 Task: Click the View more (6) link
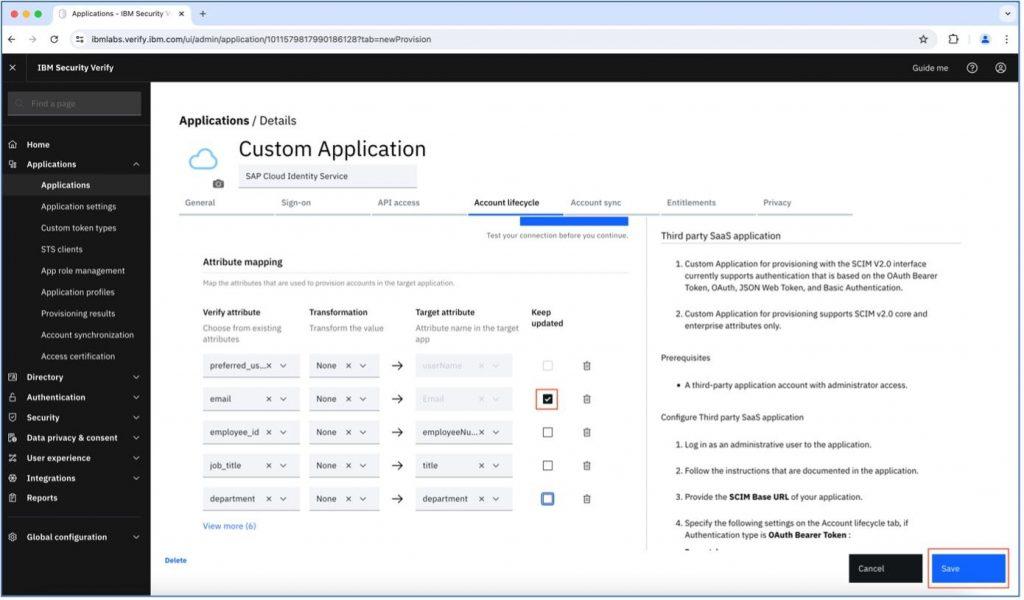[230, 528]
